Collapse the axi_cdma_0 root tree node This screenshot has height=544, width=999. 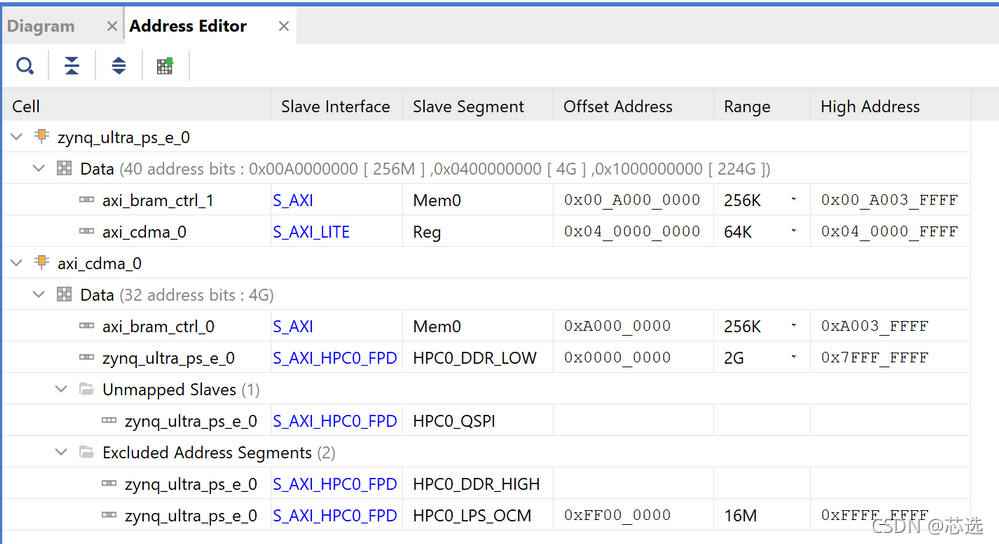tap(17, 263)
